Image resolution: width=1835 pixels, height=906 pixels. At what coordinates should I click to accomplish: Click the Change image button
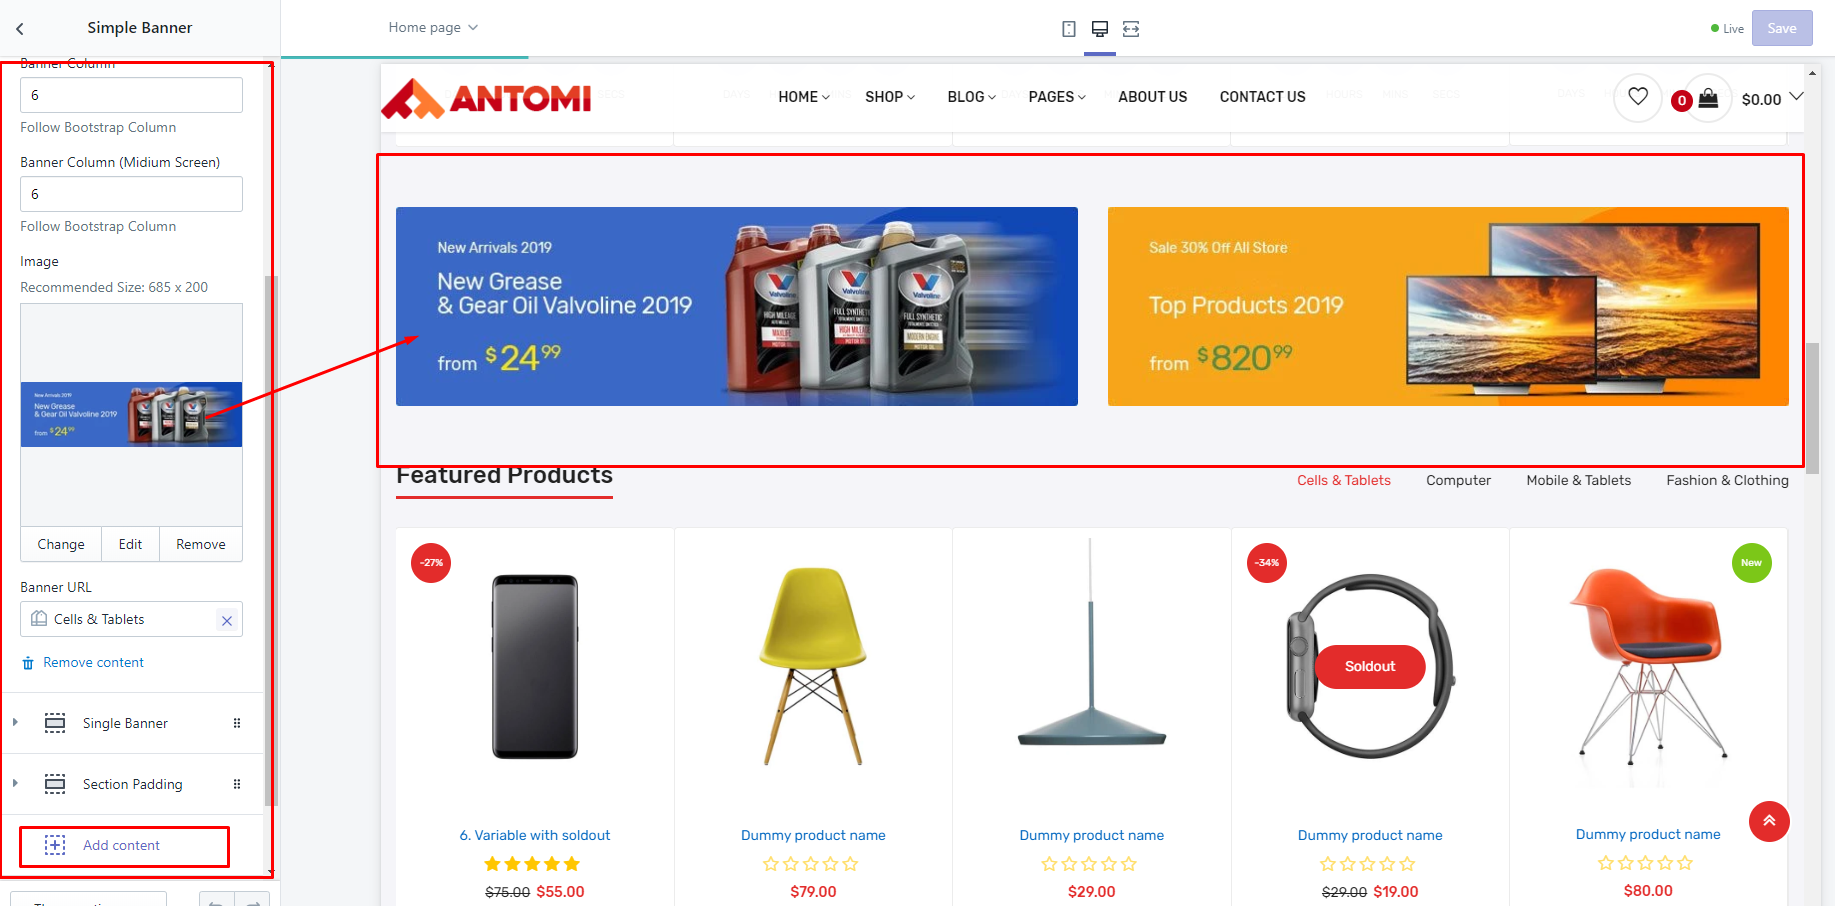(x=61, y=544)
